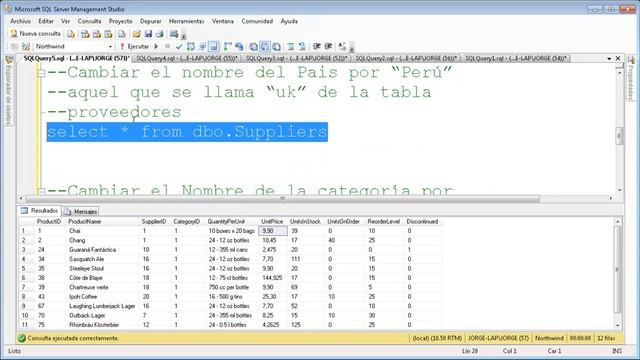Click the '12 filas' status bar entry
The height and width of the screenshot is (360, 640).
pyautogui.click(x=606, y=338)
